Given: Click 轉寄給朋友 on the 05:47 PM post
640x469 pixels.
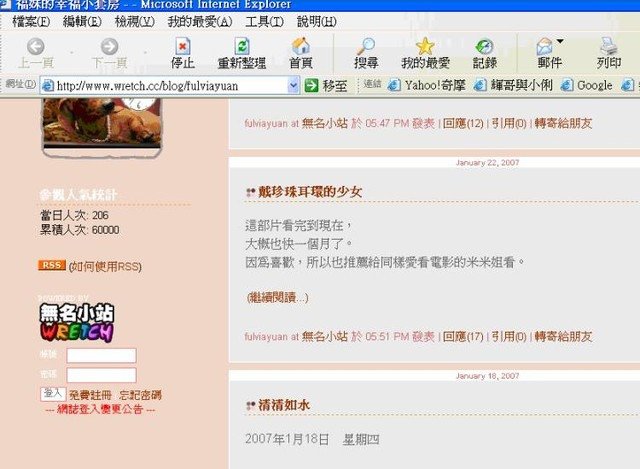Looking at the screenshot, I should (x=563, y=123).
